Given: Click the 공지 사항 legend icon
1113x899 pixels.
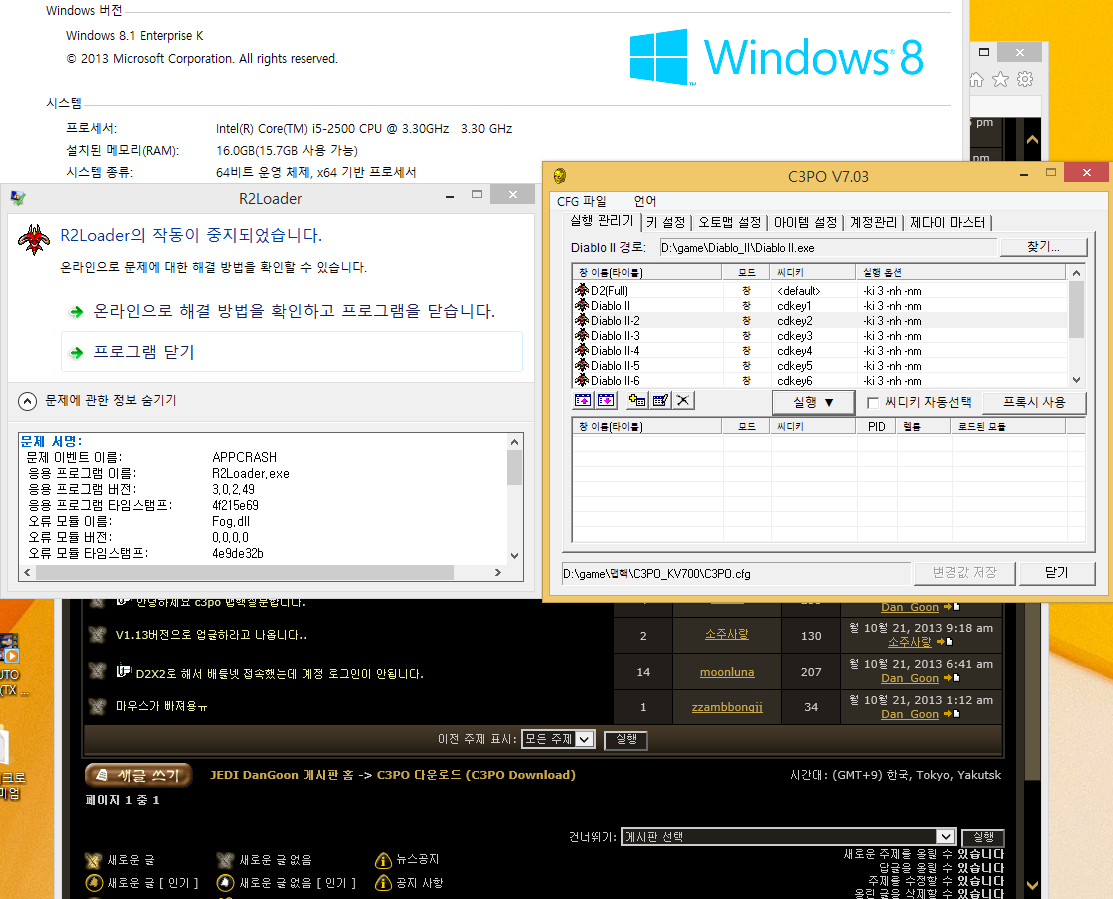Looking at the screenshot, I should click(383, 883).
